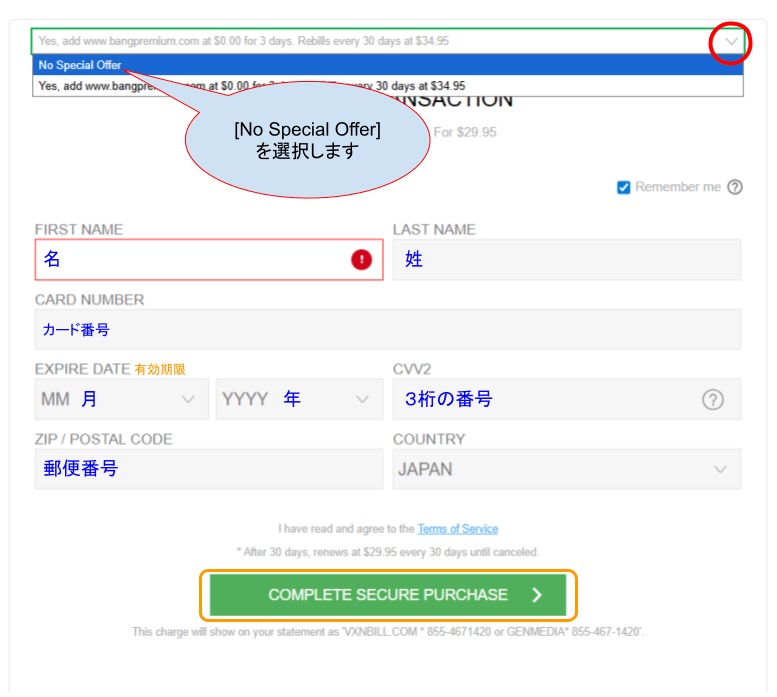
Task: Click the arrow icon on the purchase button
Action: click(x=537, y=595)
